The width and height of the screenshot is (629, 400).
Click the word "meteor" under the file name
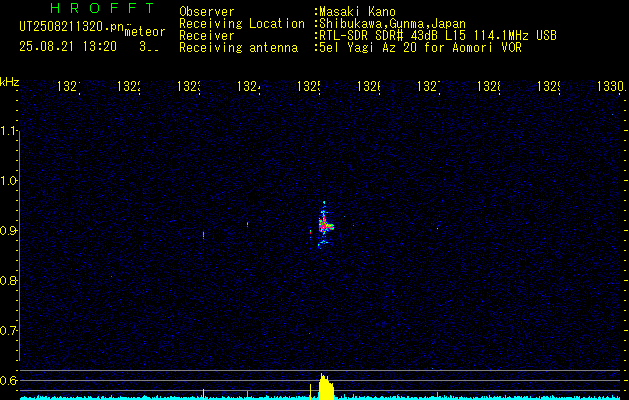(x=145, y=32)
